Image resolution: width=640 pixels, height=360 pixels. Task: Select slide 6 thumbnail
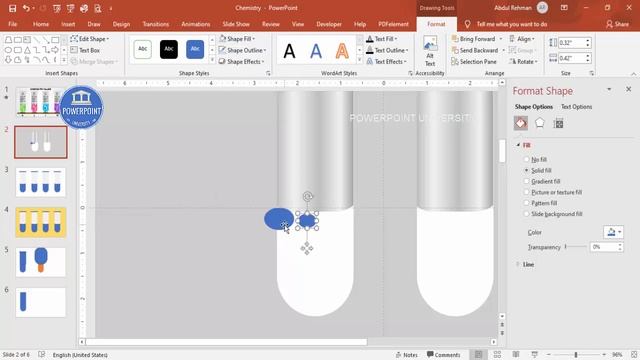(40, 302)
